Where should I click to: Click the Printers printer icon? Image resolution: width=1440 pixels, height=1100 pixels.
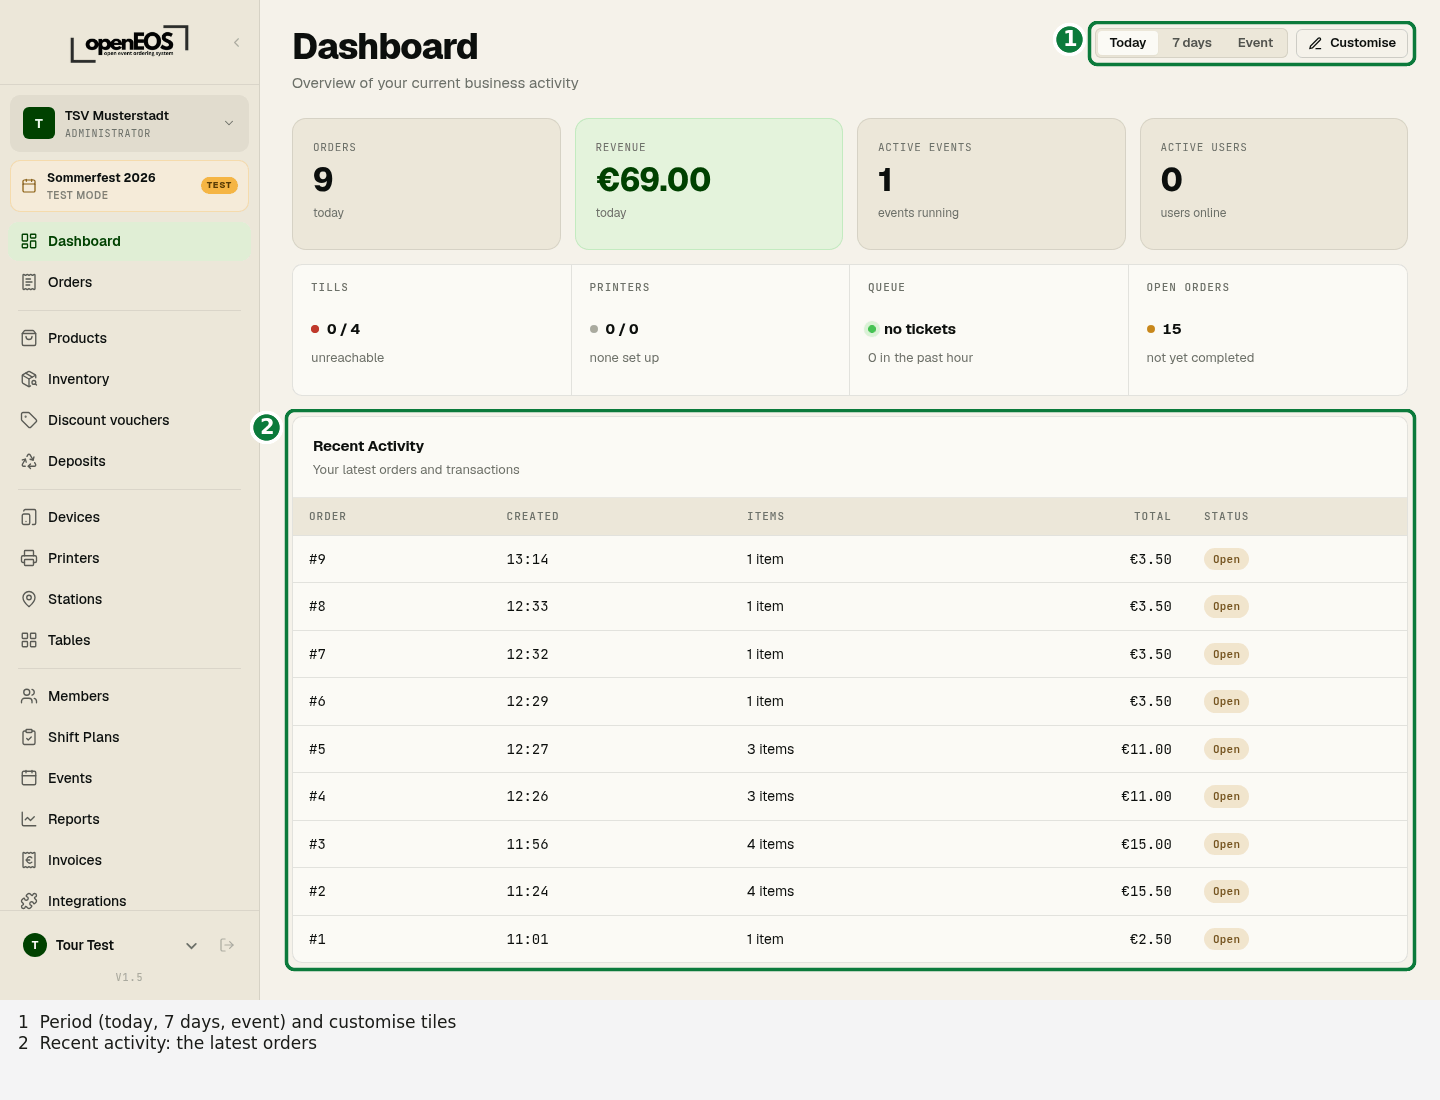[x=29, y=558]
